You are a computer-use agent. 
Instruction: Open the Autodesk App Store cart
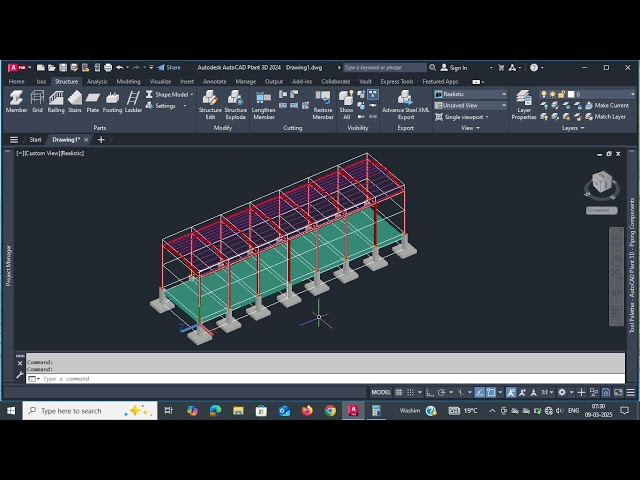tap(501, 68)
